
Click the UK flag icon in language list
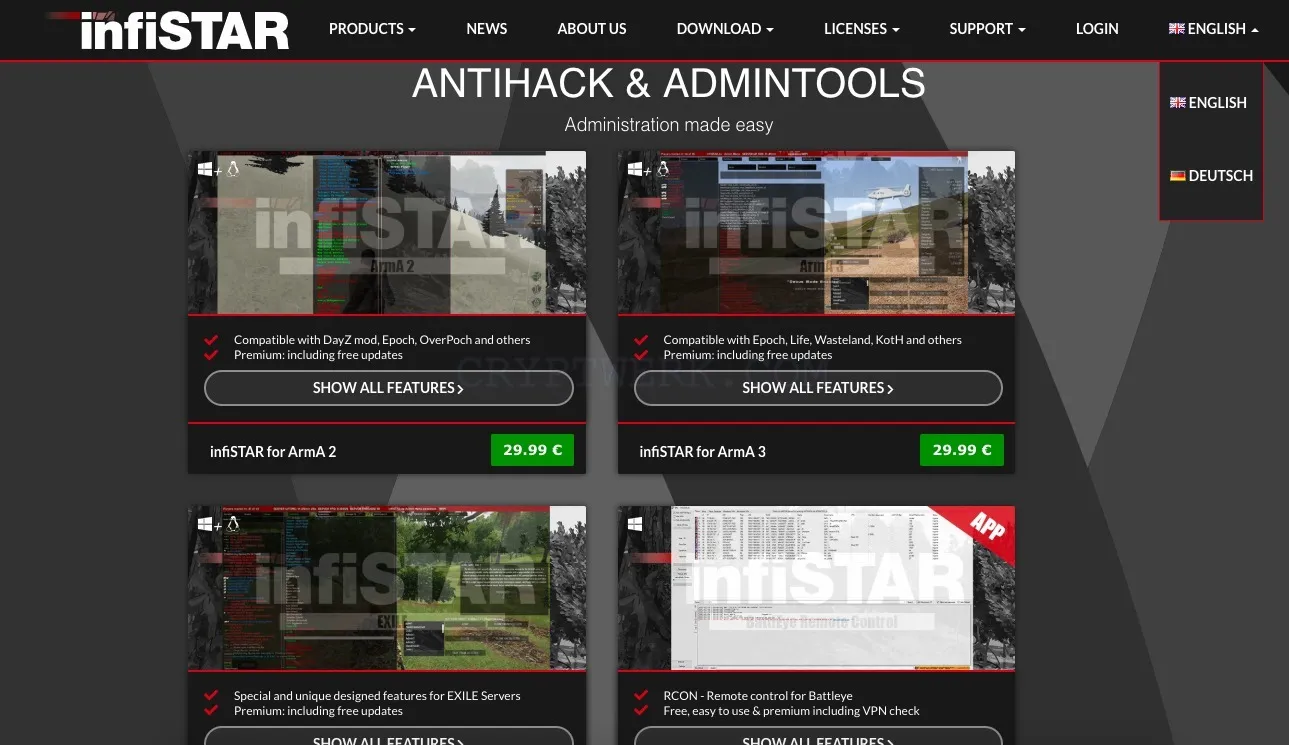[1178, 103]
